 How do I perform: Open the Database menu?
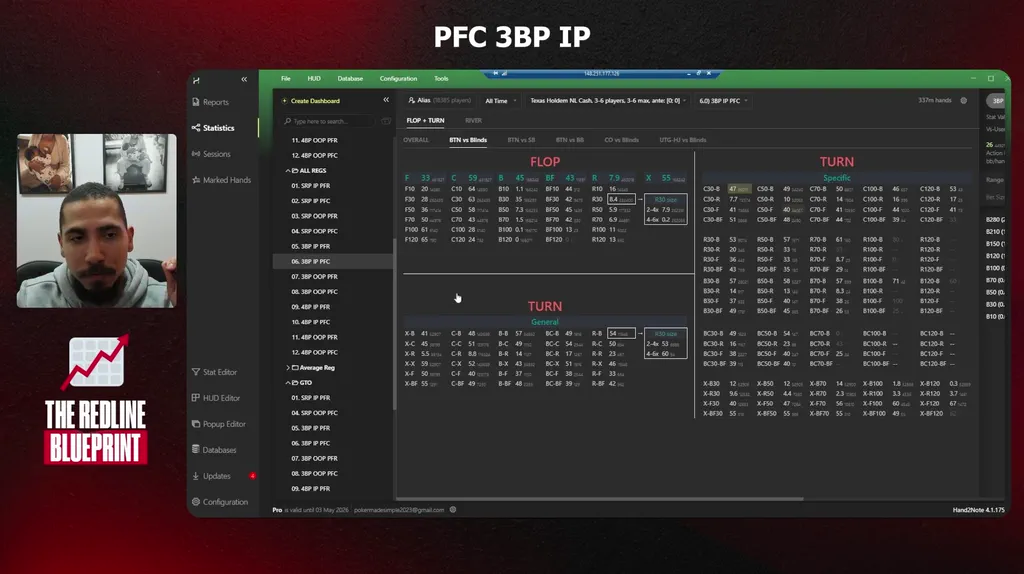tap(350, 78)
